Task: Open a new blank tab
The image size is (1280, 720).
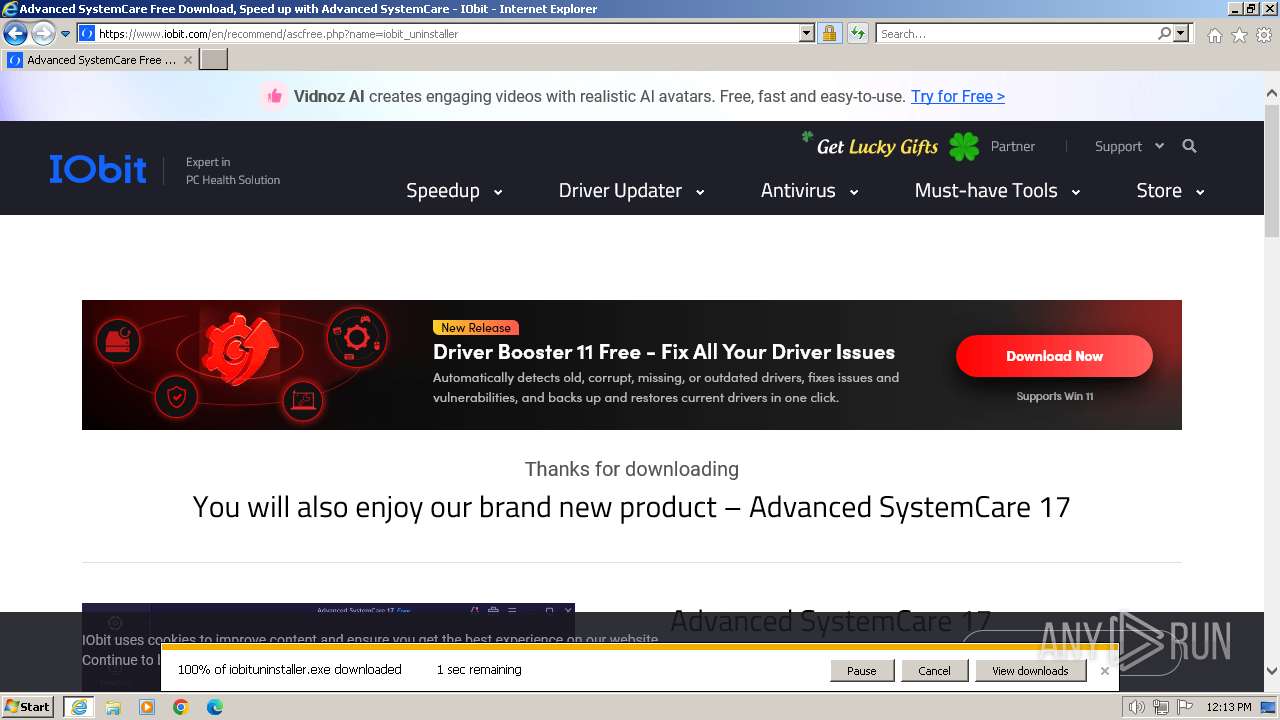Action: pyautogui.click(x=214, y=60)
